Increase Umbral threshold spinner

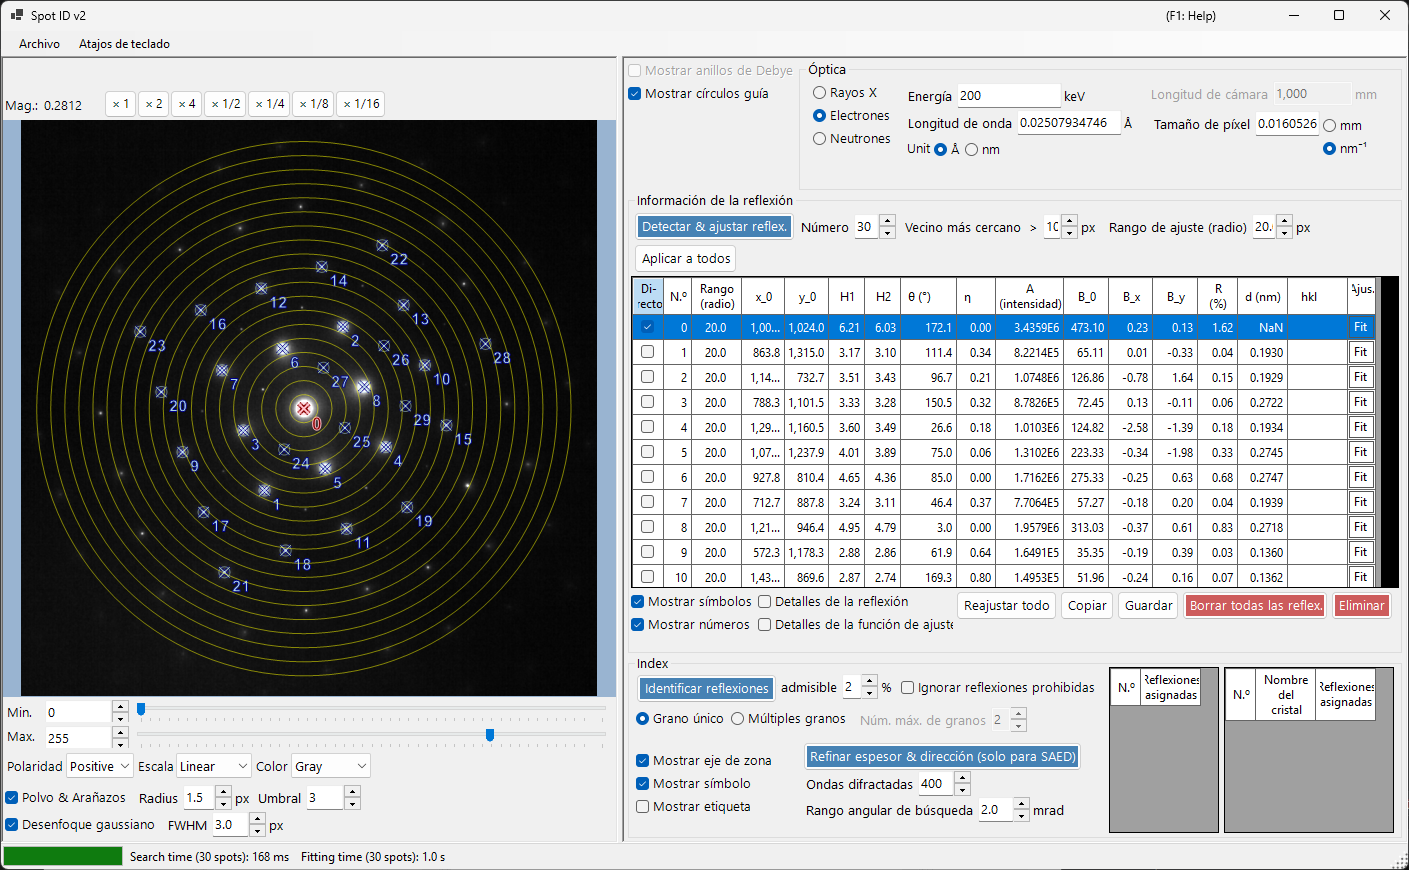[352, 792]
